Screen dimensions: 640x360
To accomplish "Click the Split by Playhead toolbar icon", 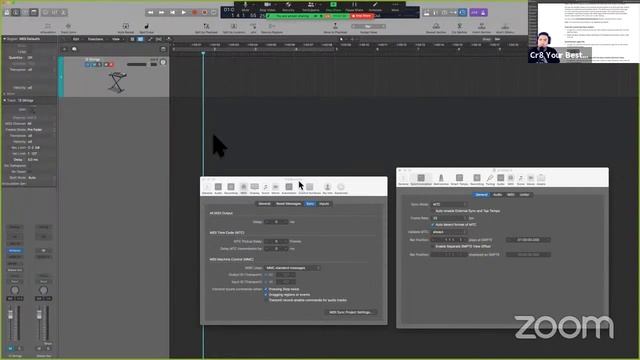I will point(206,28).
